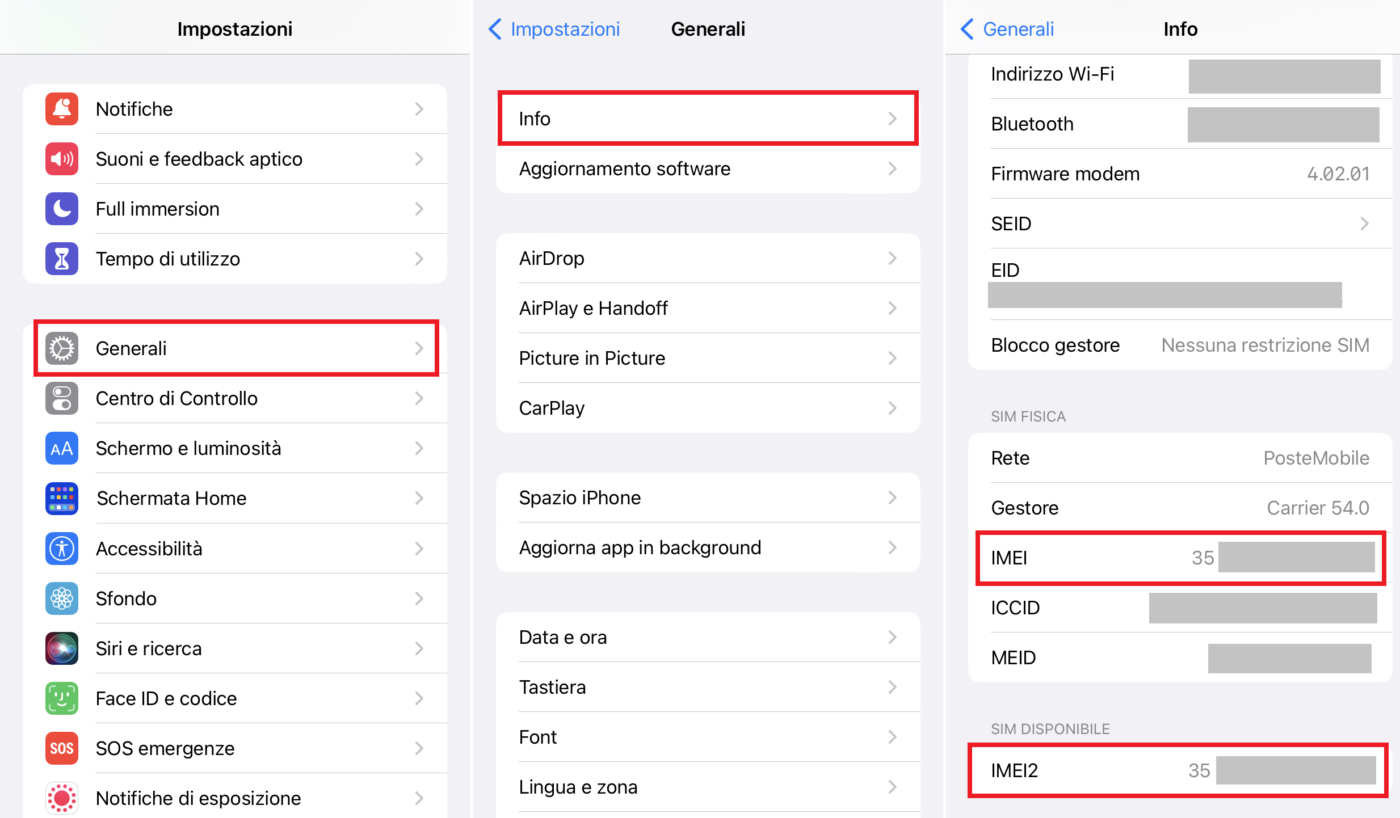Screen dimensions: 1400x818
Task: Tap the red Notifiche bell icon
Action: [62, 109]
